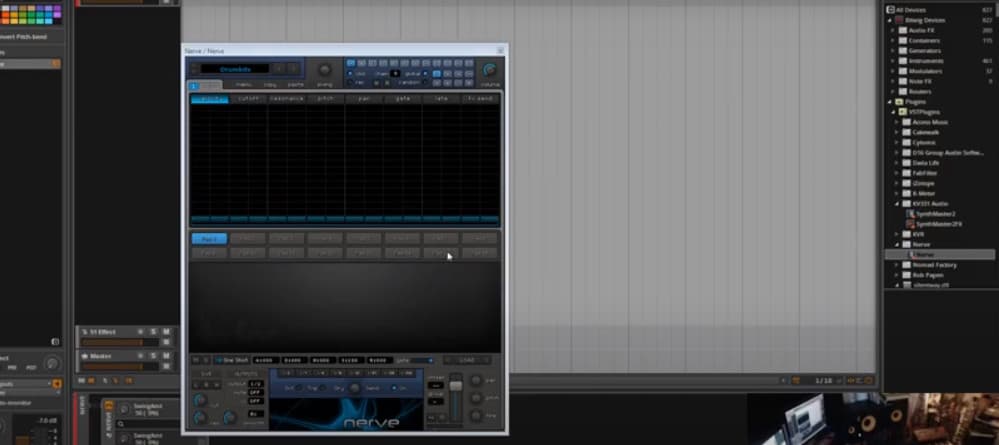The image size is (999, 445).
Task: Click the Audio FX folder icon
Action: (903, 30)
